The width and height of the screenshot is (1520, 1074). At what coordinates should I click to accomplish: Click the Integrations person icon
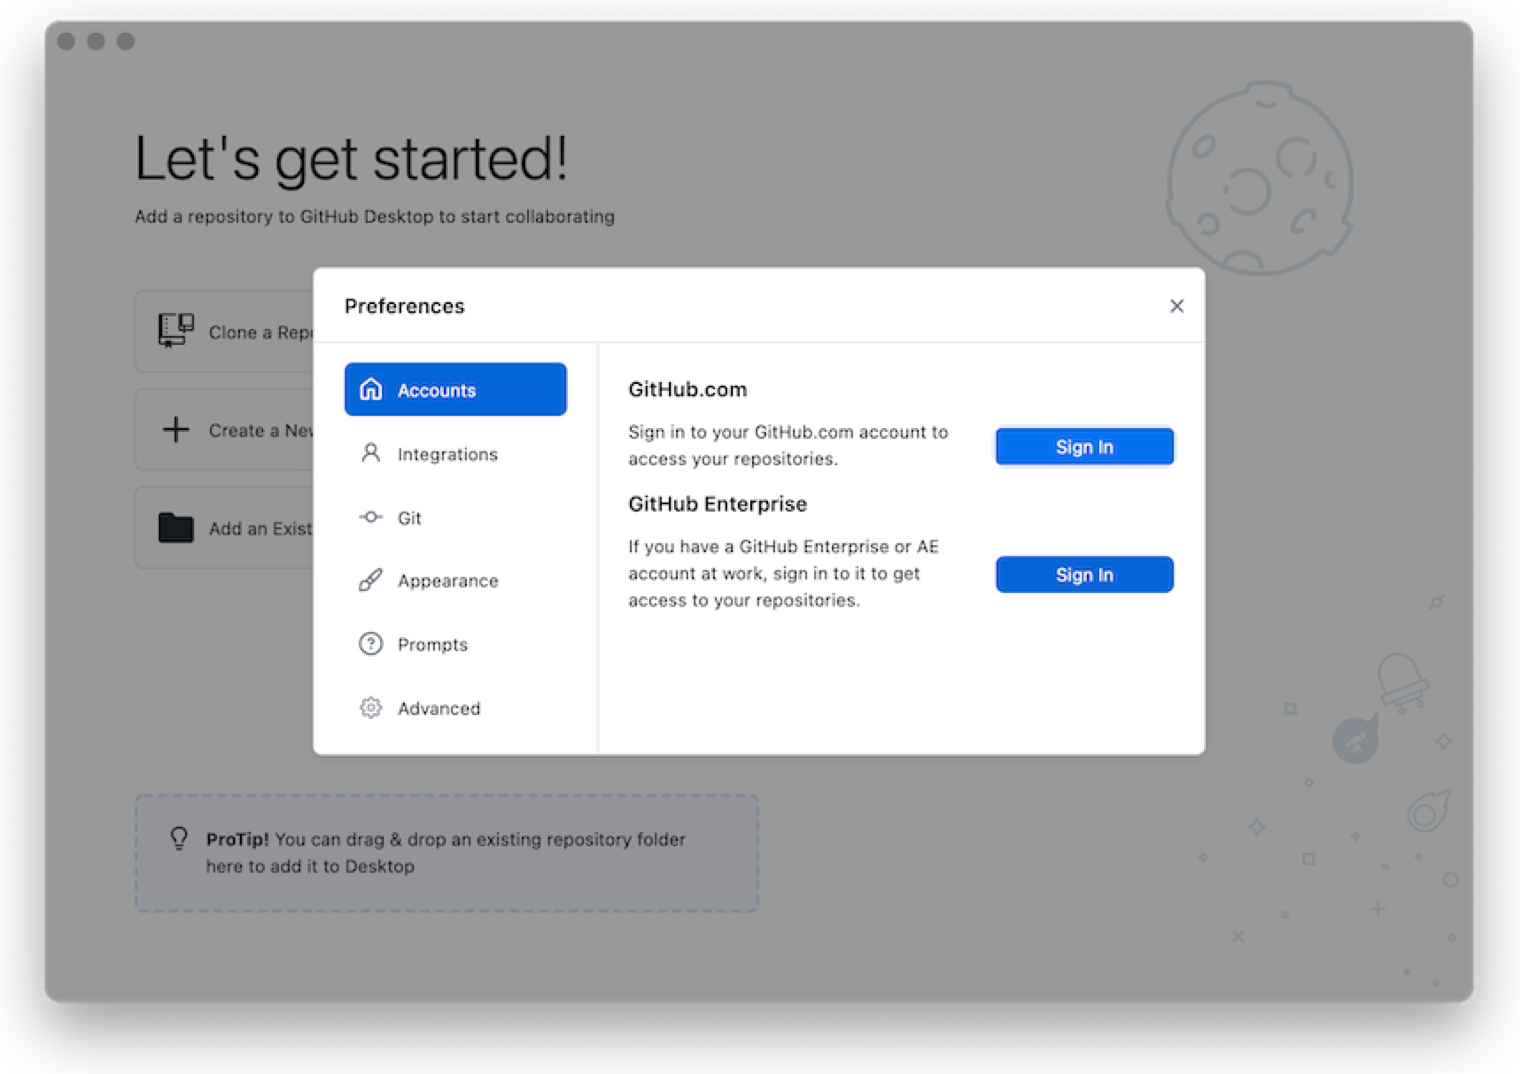[371, 453]
